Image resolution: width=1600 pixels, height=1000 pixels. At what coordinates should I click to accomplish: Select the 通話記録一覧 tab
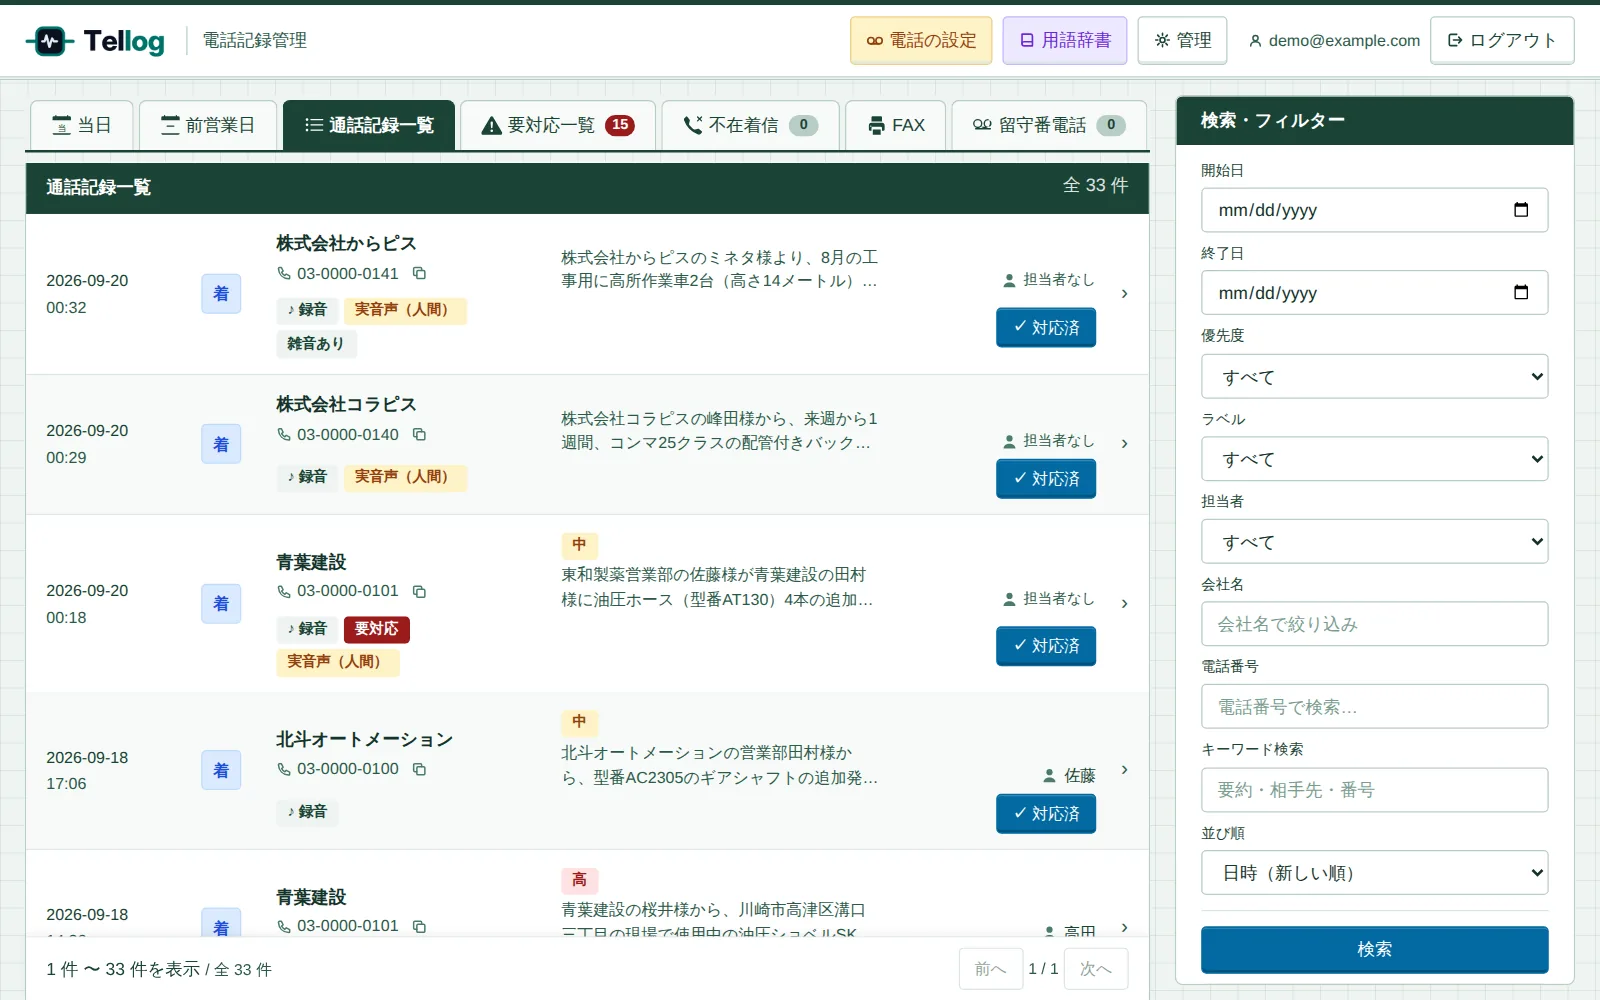pyautogui.click(x=369, y=125)
